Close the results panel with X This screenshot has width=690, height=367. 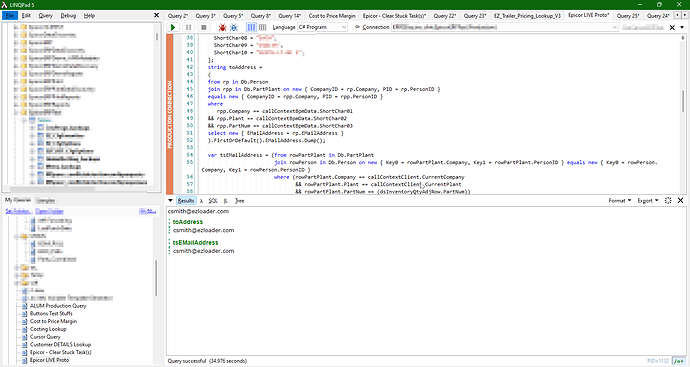pos(680,201)
